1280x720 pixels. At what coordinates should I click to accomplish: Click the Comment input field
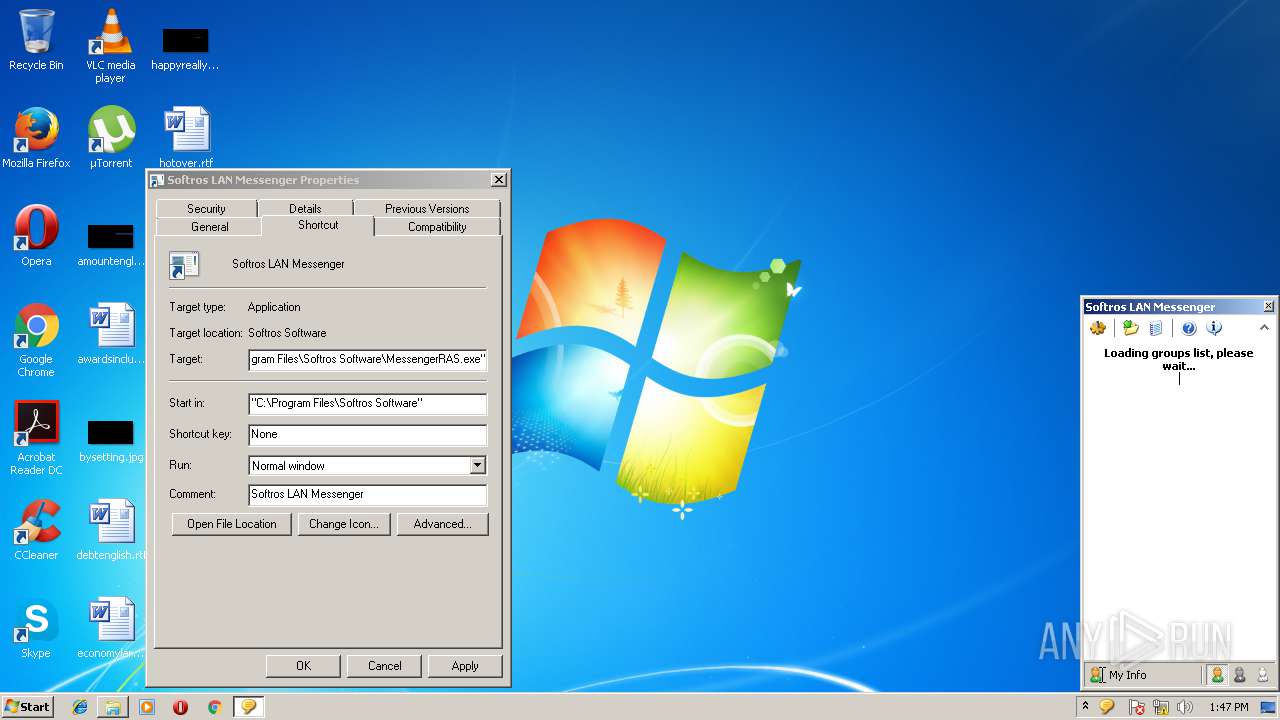[x=367, y=494]
